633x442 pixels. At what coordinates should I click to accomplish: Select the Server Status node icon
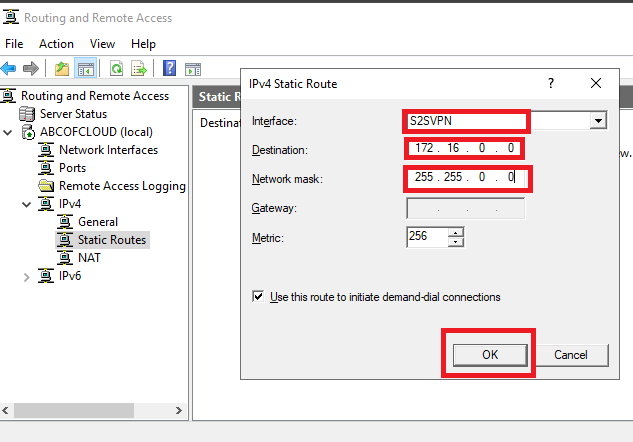tap(27, 114)
